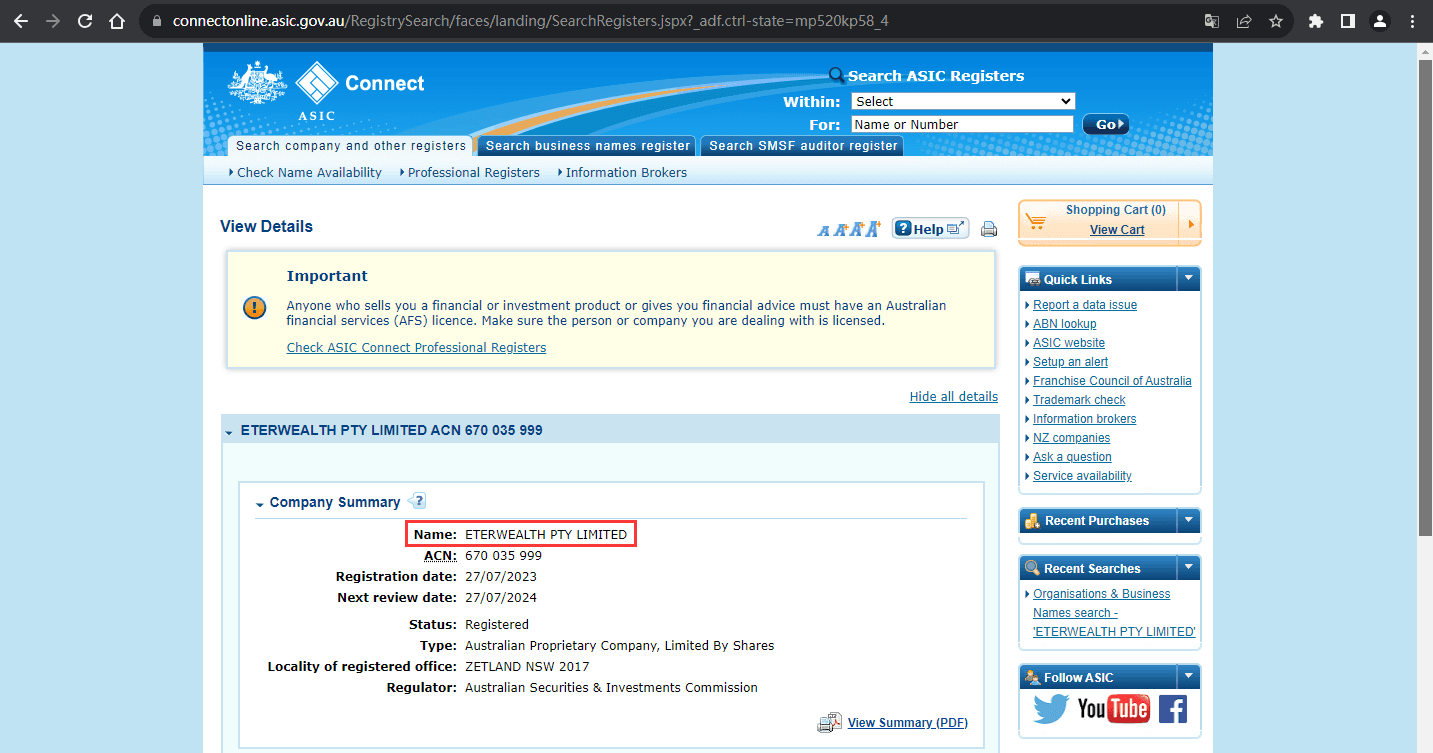Image resolution: width=1433 pixels, height=753 pixels.
Task: Click the ACN abbreviation label
Action: point(441,555)
